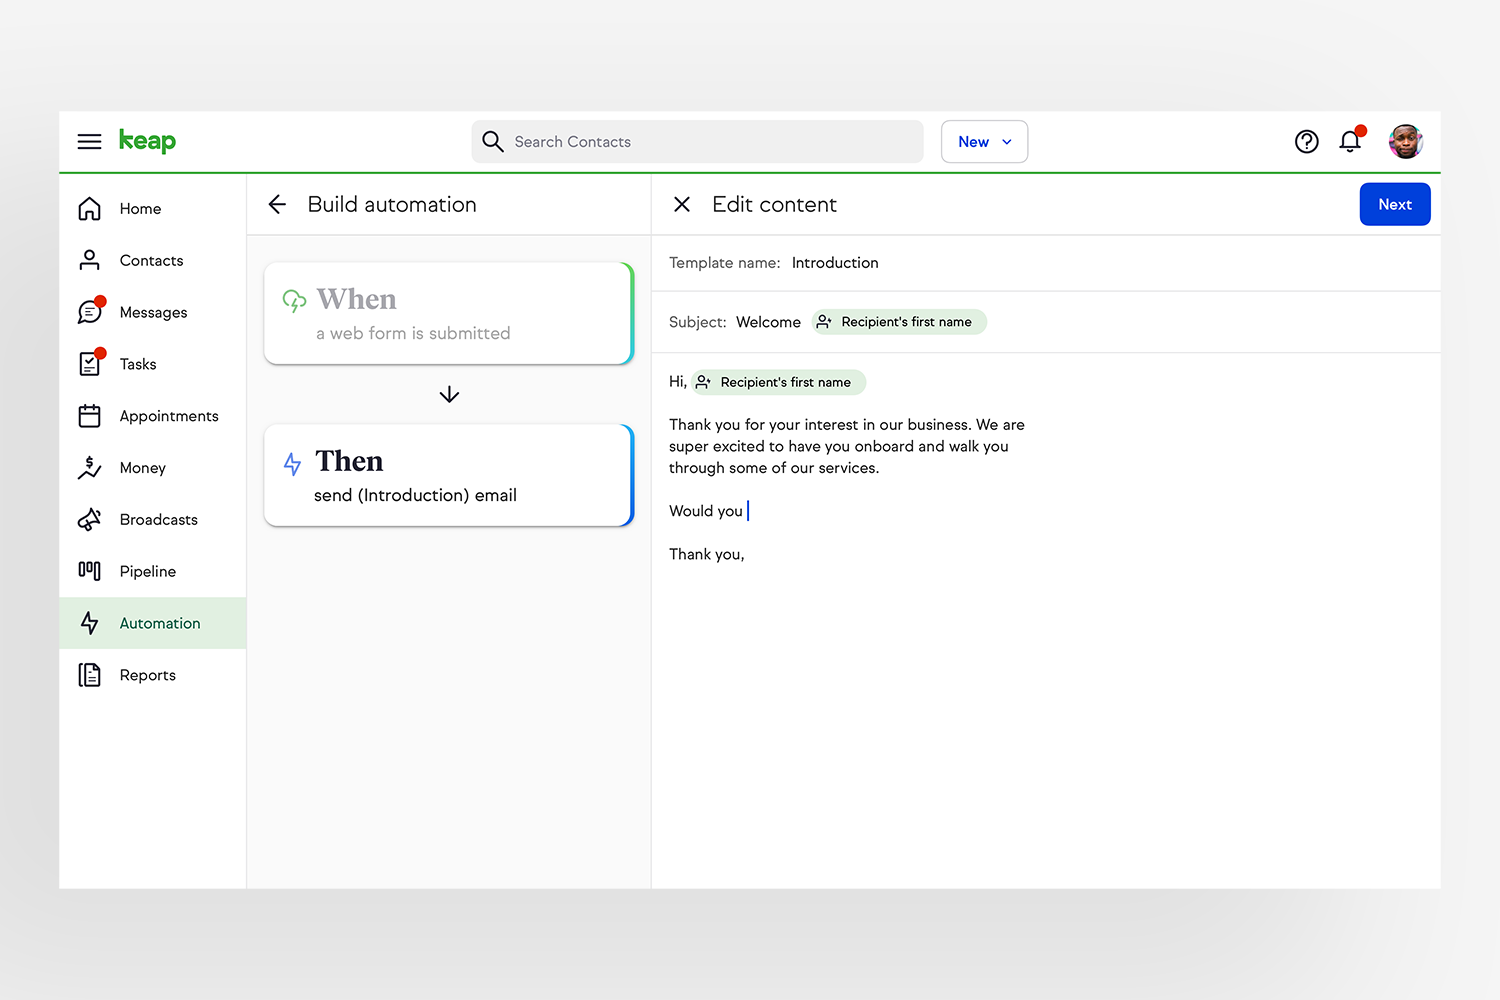Open Messages with the red notification badge

[x=89, y=312]
